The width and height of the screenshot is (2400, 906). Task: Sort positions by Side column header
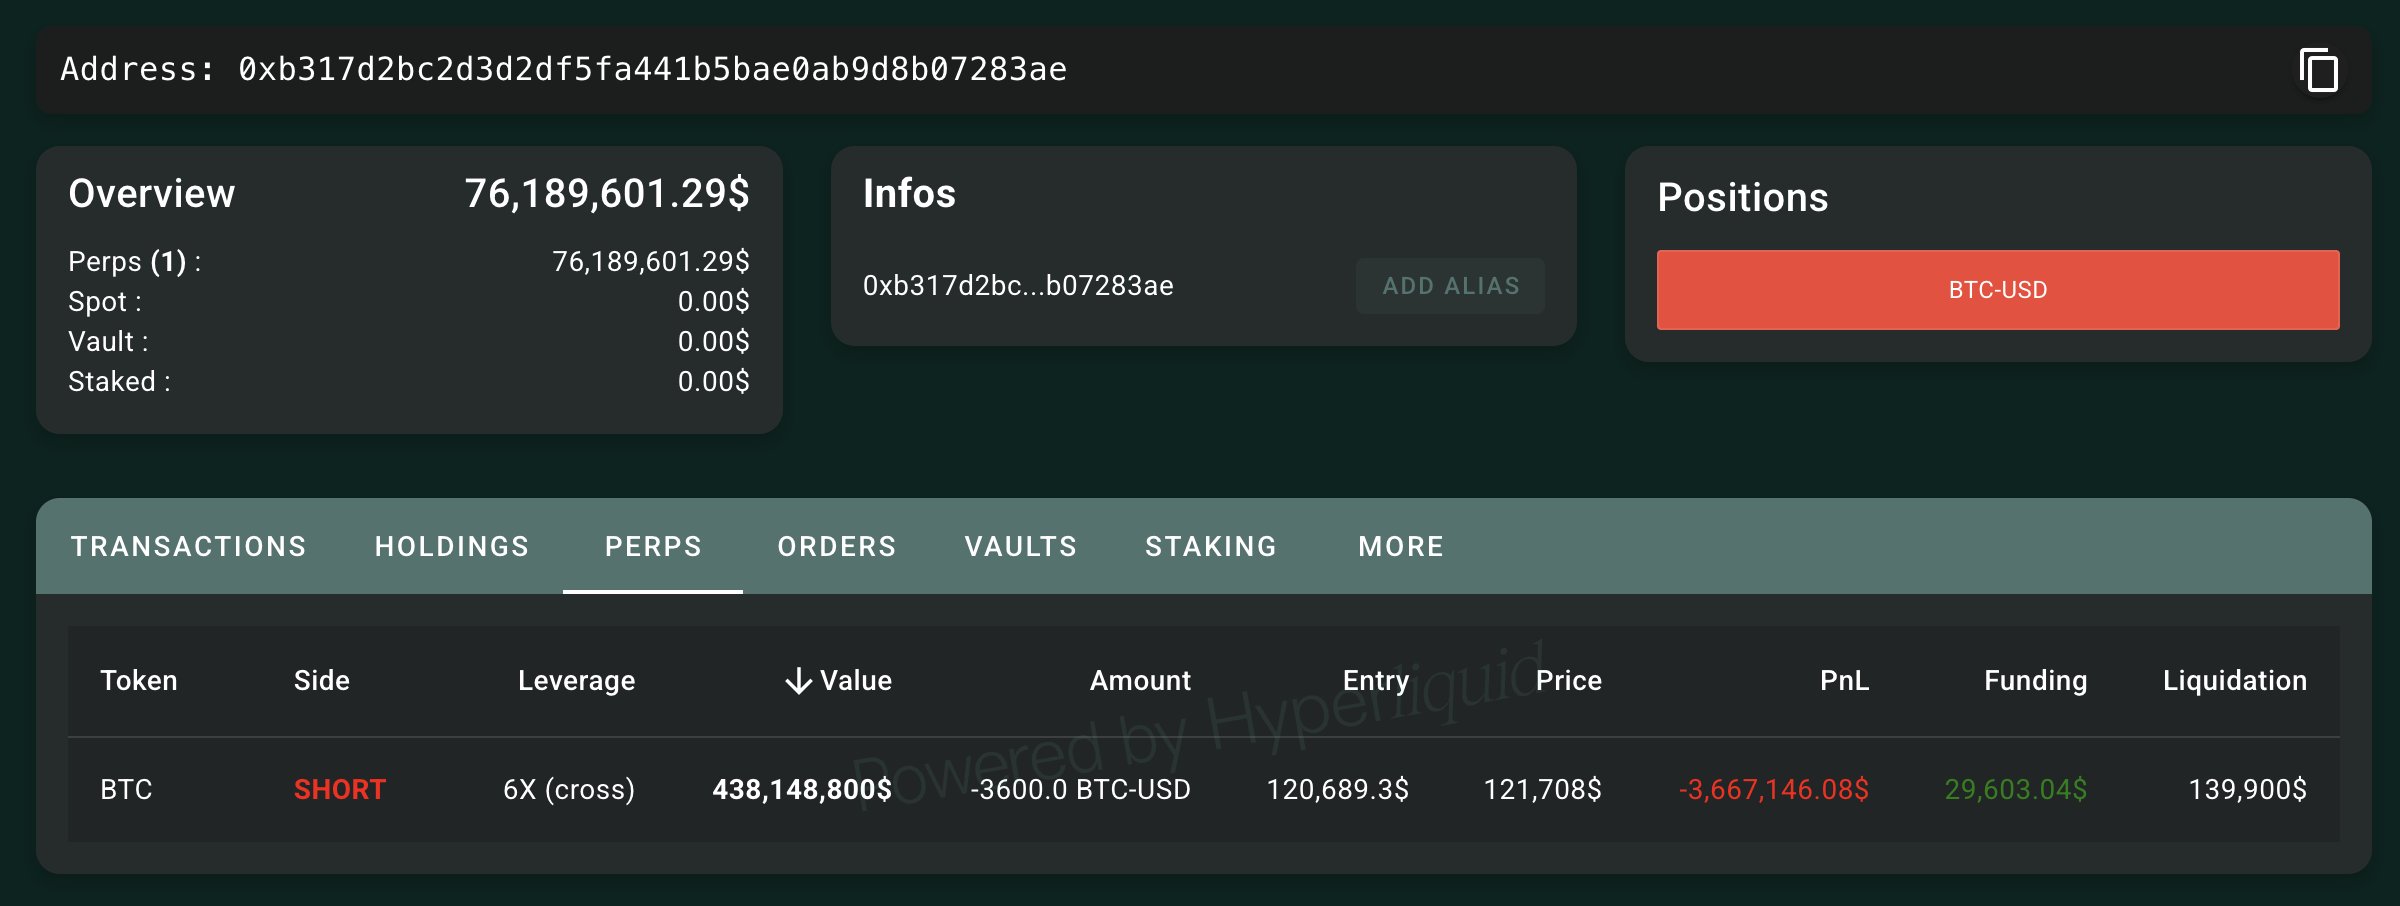tap(321, 681)
